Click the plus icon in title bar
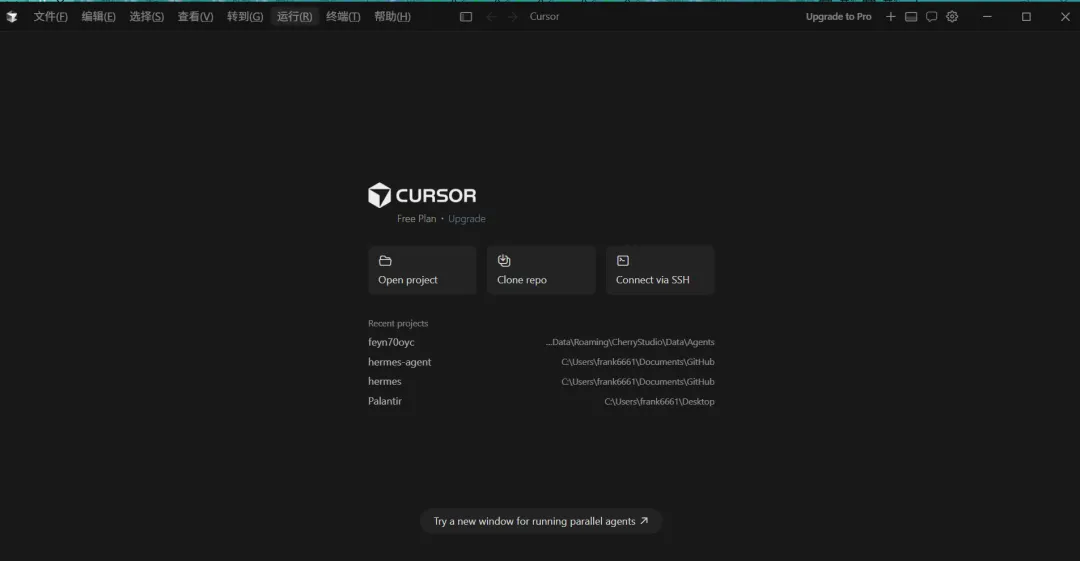 tap(891, 17)
